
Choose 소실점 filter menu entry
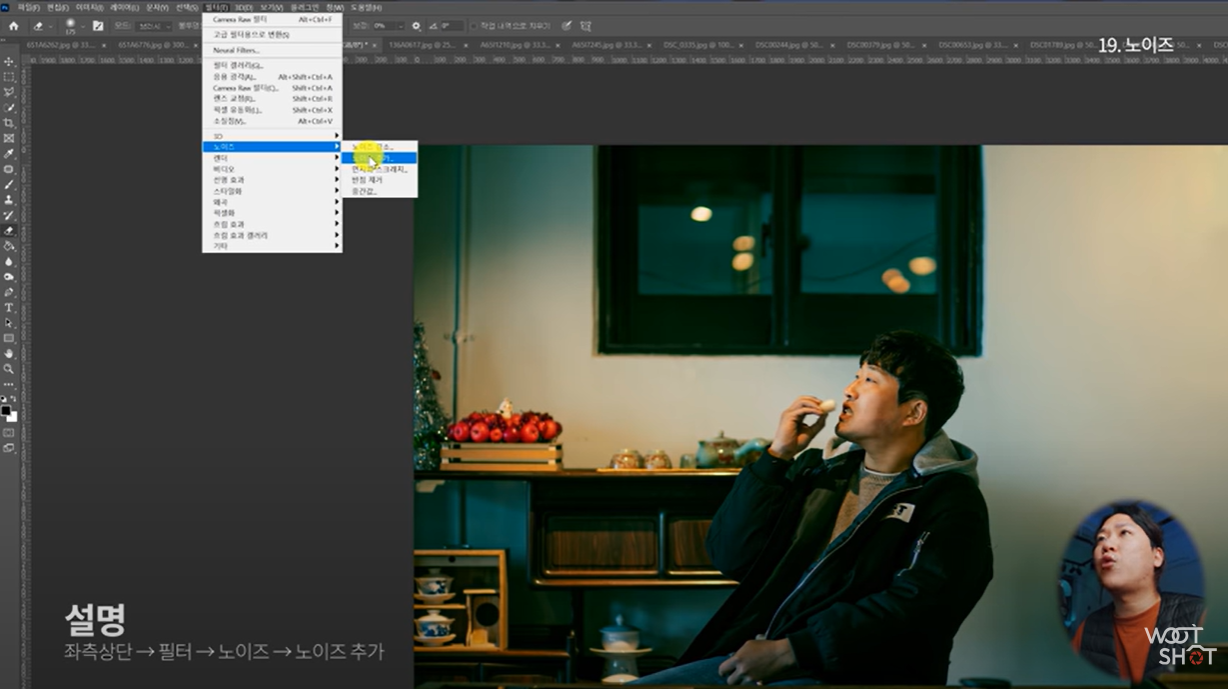tap(272, 121)
